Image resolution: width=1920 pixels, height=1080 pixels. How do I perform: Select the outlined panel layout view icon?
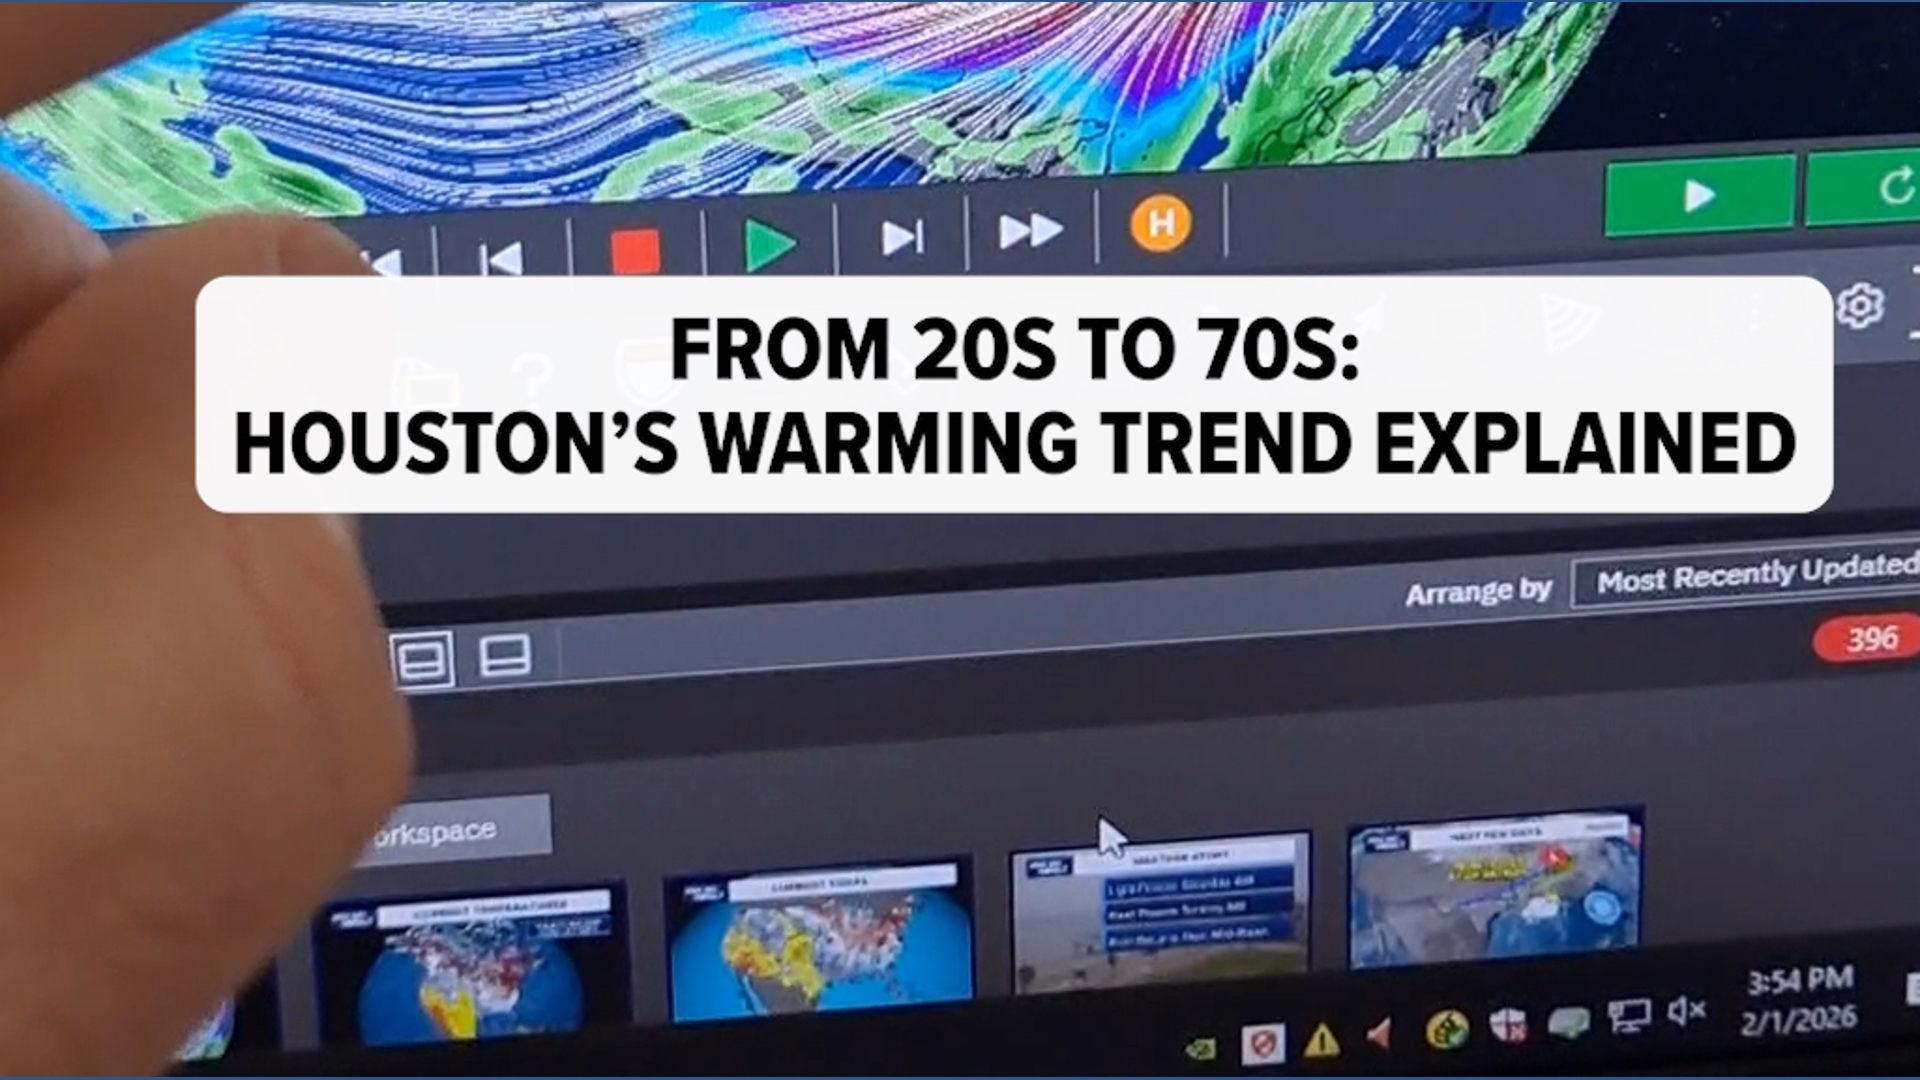(x=421, y=660)
